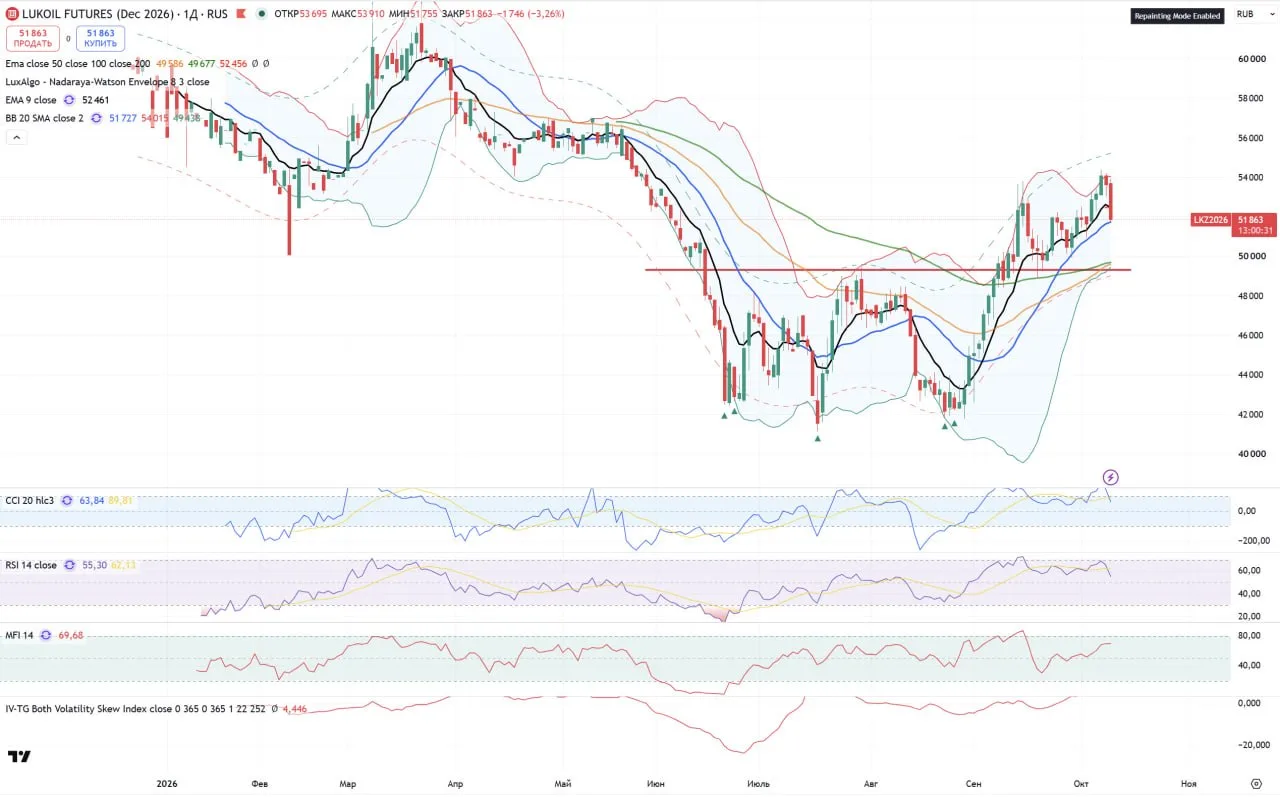Click the refresh icon beside MFI 14
The height and width of the screenshot is (797, 1280).
45,635
